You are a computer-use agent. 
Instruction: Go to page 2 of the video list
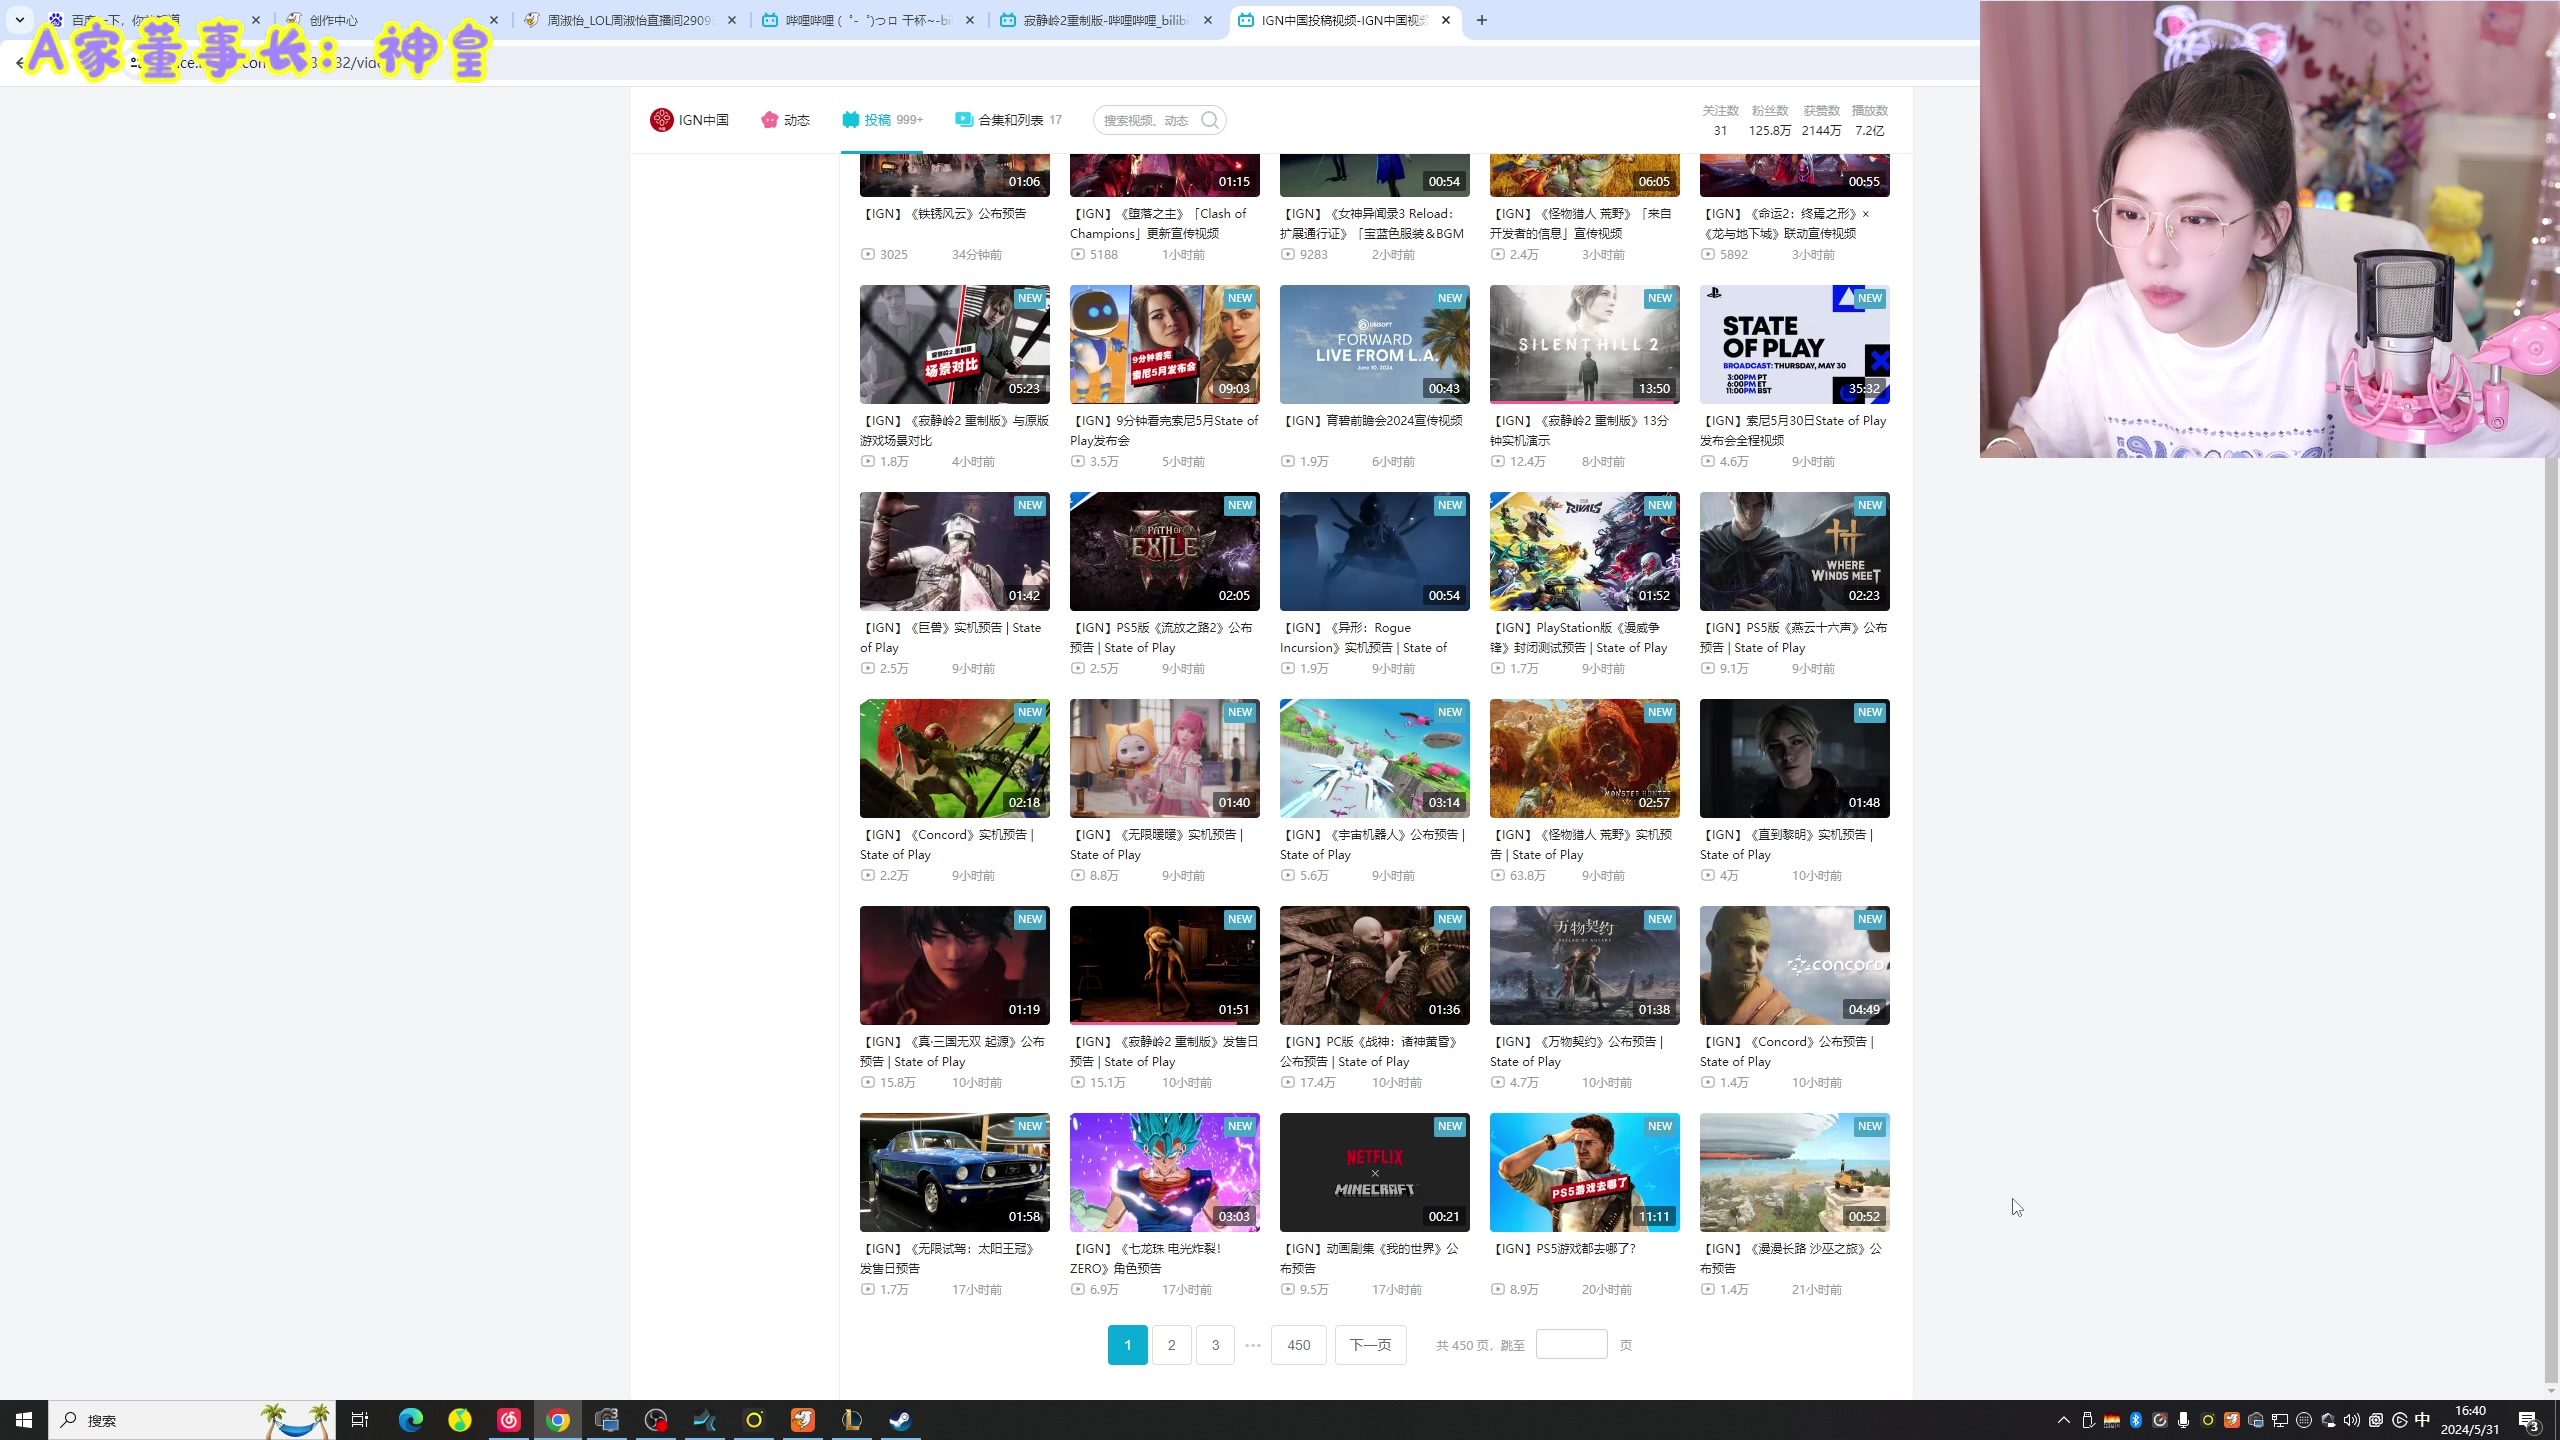(x=1171, y=1345)
